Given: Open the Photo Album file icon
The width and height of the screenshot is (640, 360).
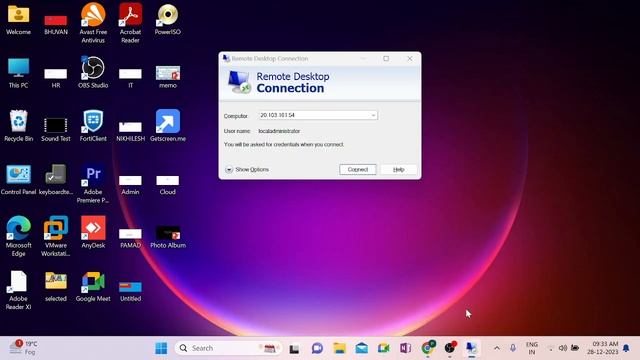Looking at the screenshot, I should [x=168, y=237].
